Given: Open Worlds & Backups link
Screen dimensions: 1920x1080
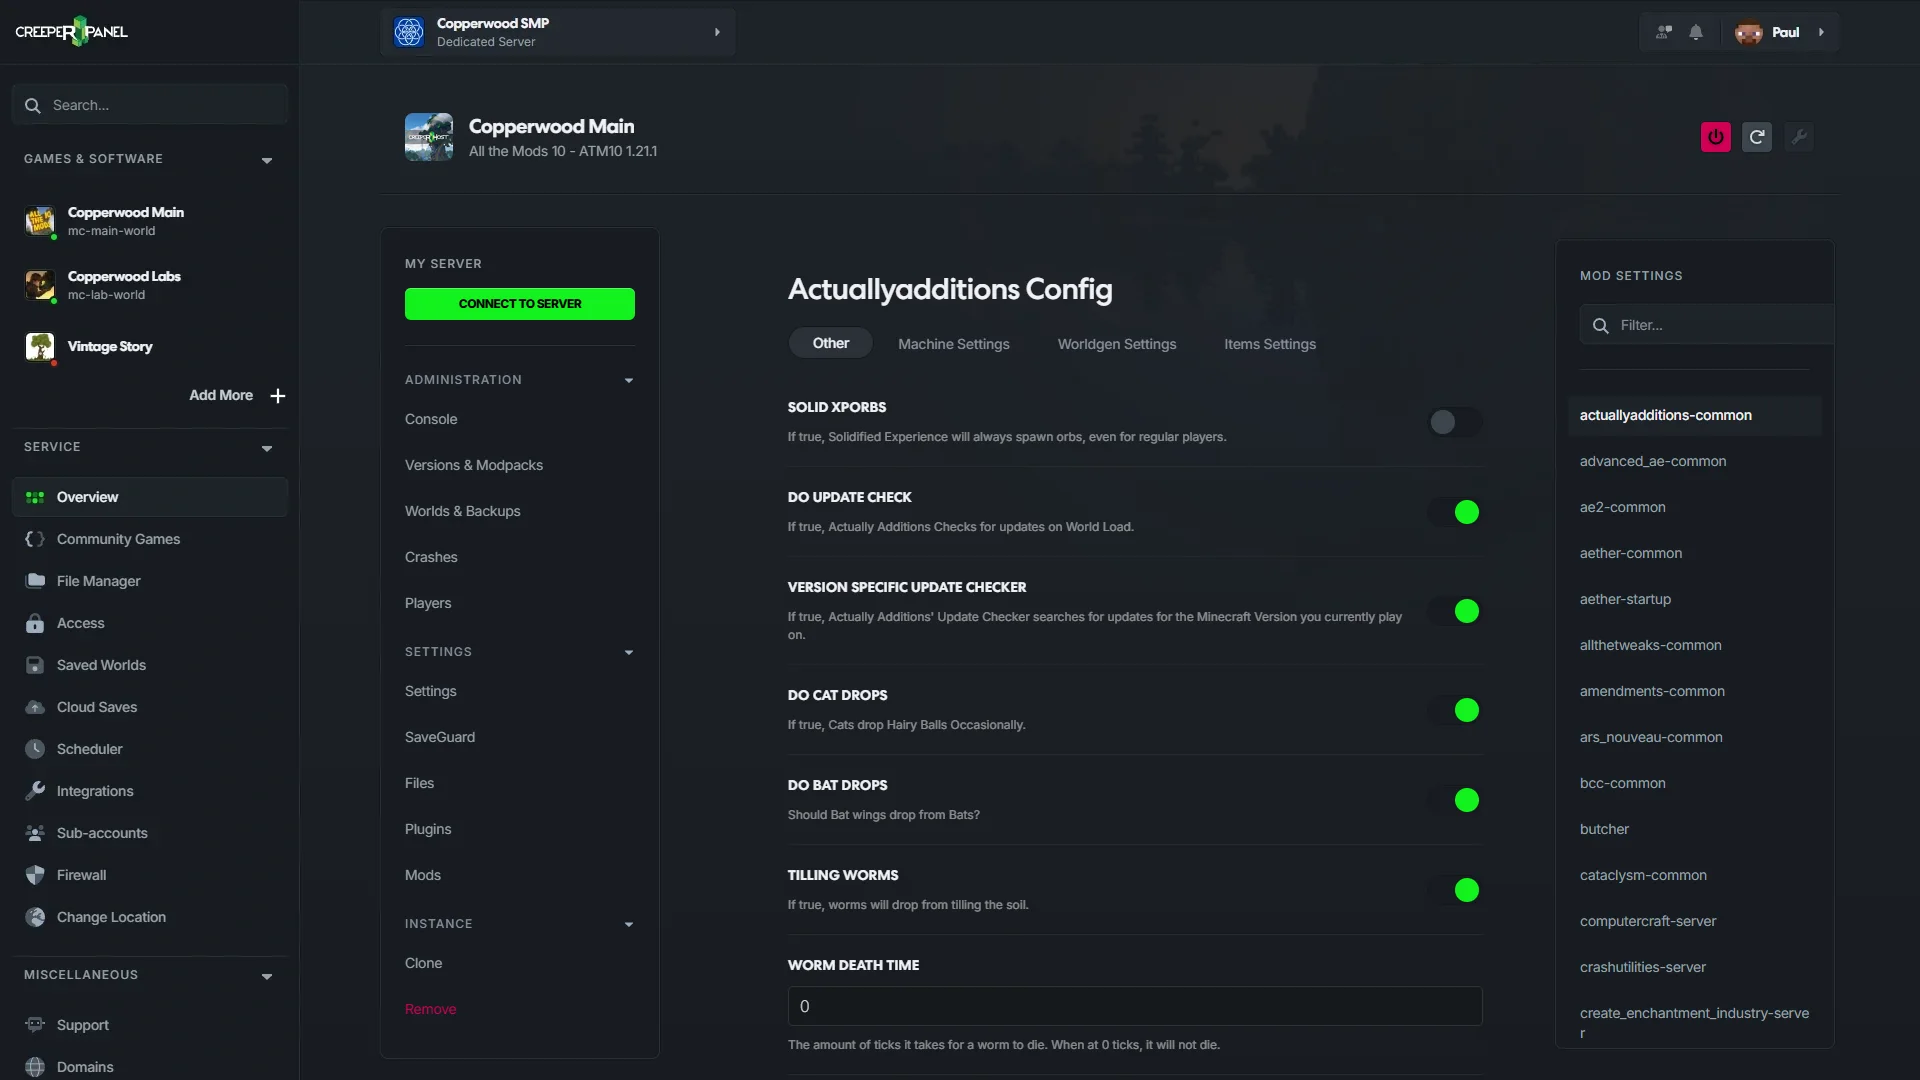Looking at the screenshot, I should tap(463, 511).
